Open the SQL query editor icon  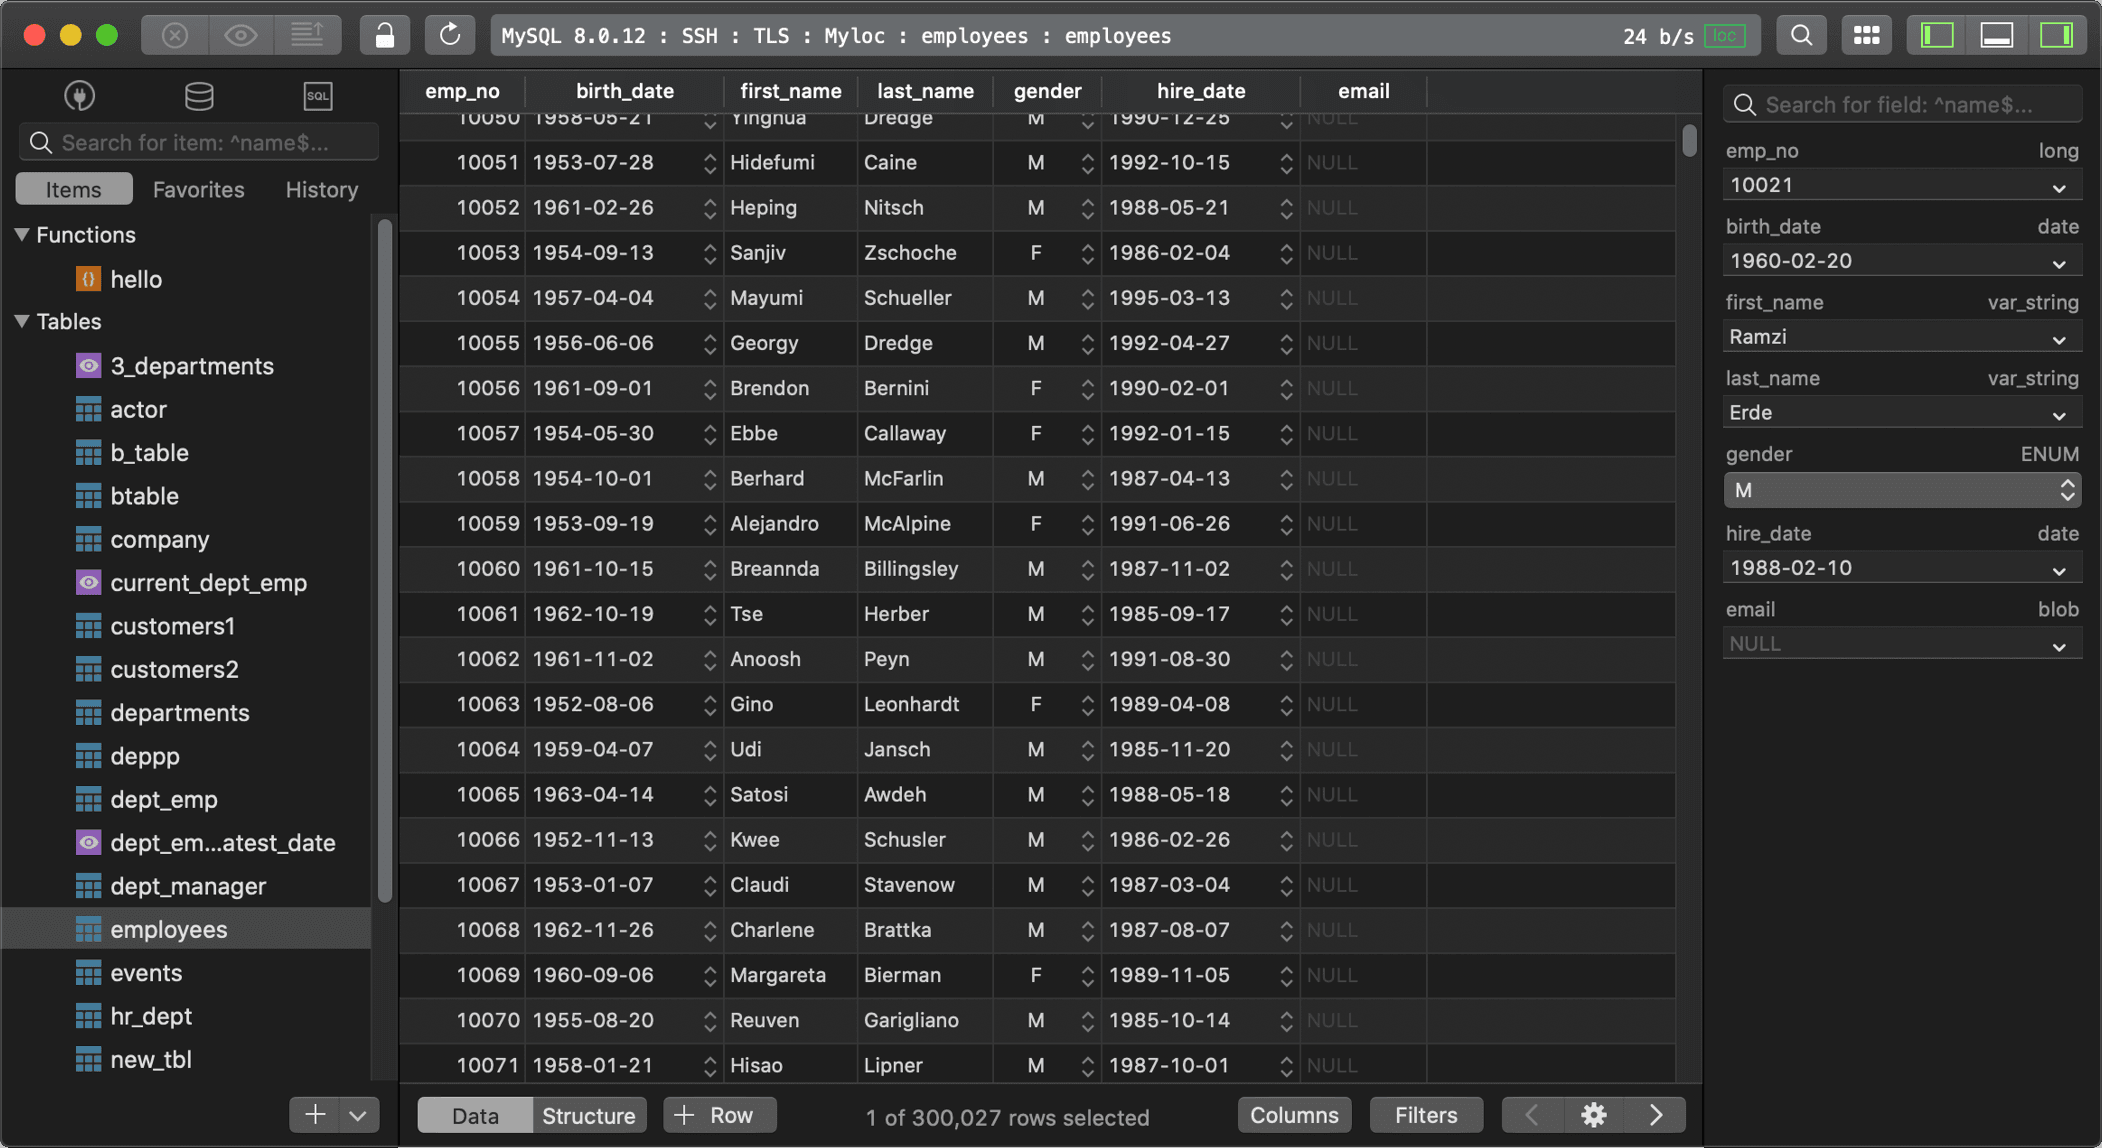[x=317, y=96]
